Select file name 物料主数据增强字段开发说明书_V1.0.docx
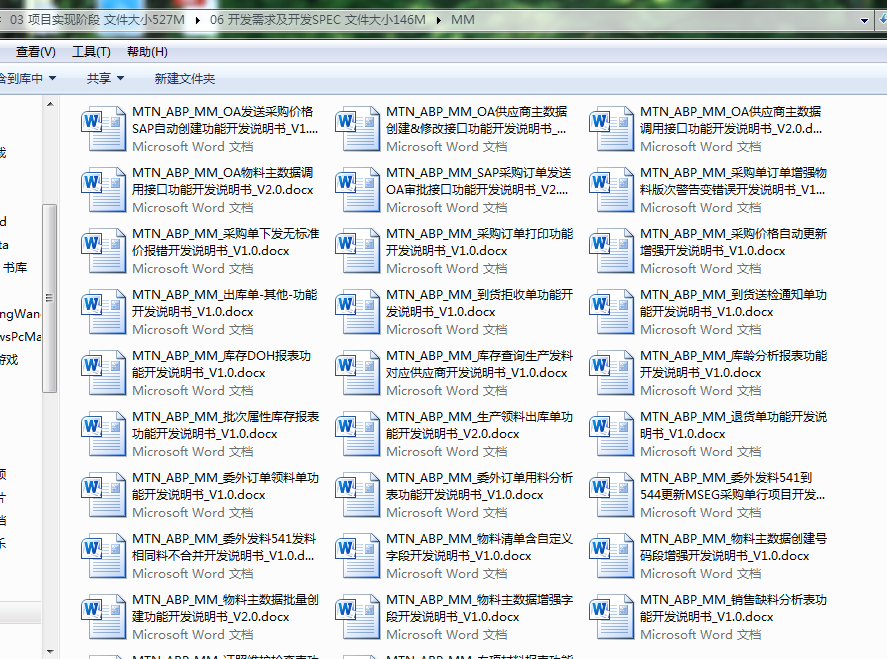Image resolution: width=887 pixels, height=659 pixels. [x=479, y=608]
